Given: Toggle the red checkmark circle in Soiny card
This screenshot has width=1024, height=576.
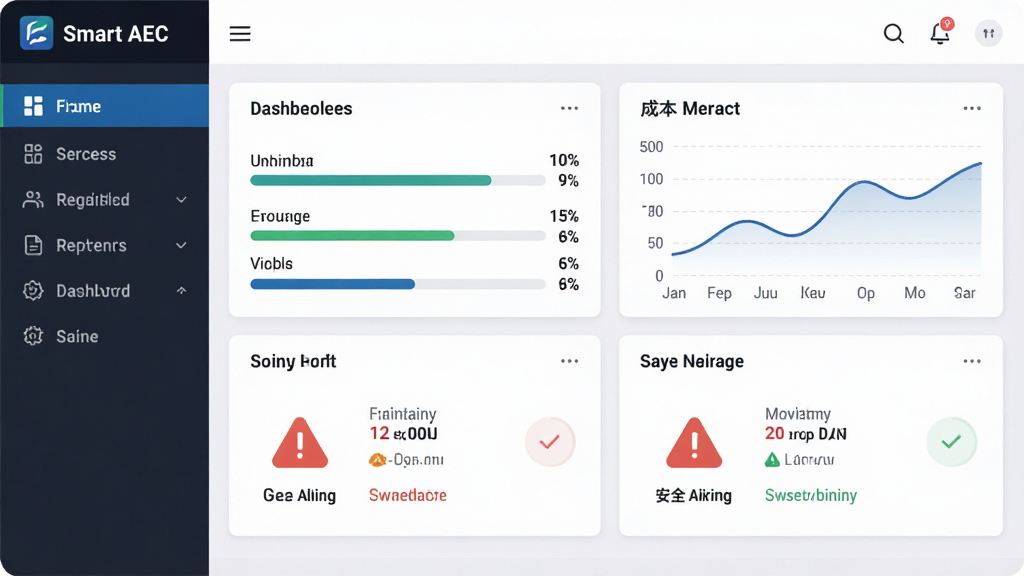Looking at the screenshot, I should (x=550, y=442).
